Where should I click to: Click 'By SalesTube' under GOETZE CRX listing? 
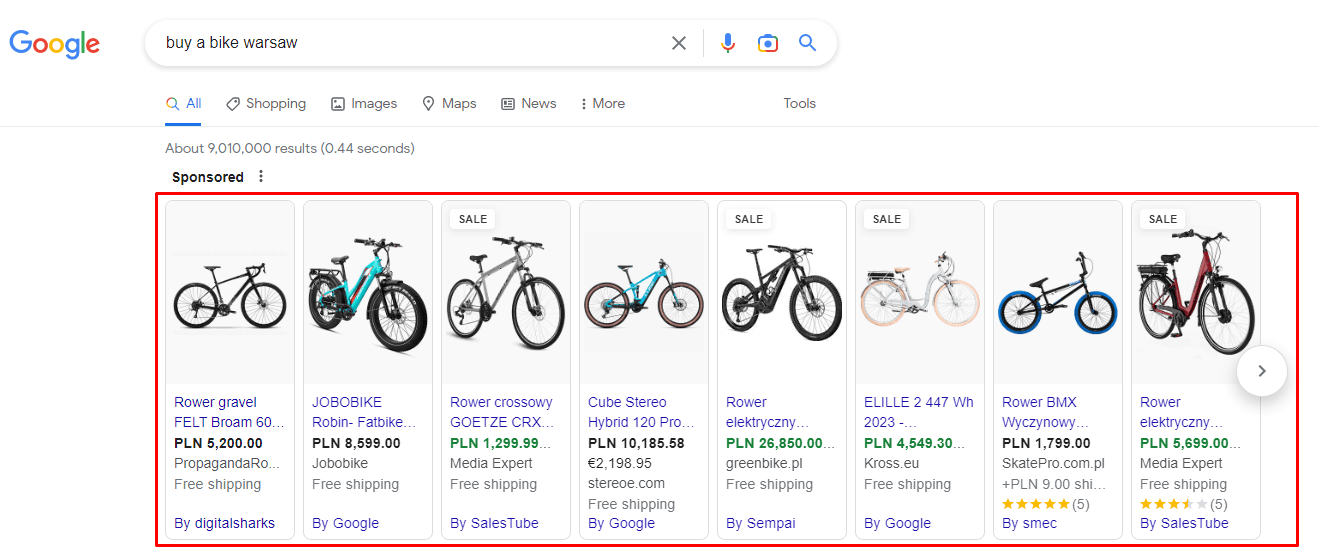494,523
